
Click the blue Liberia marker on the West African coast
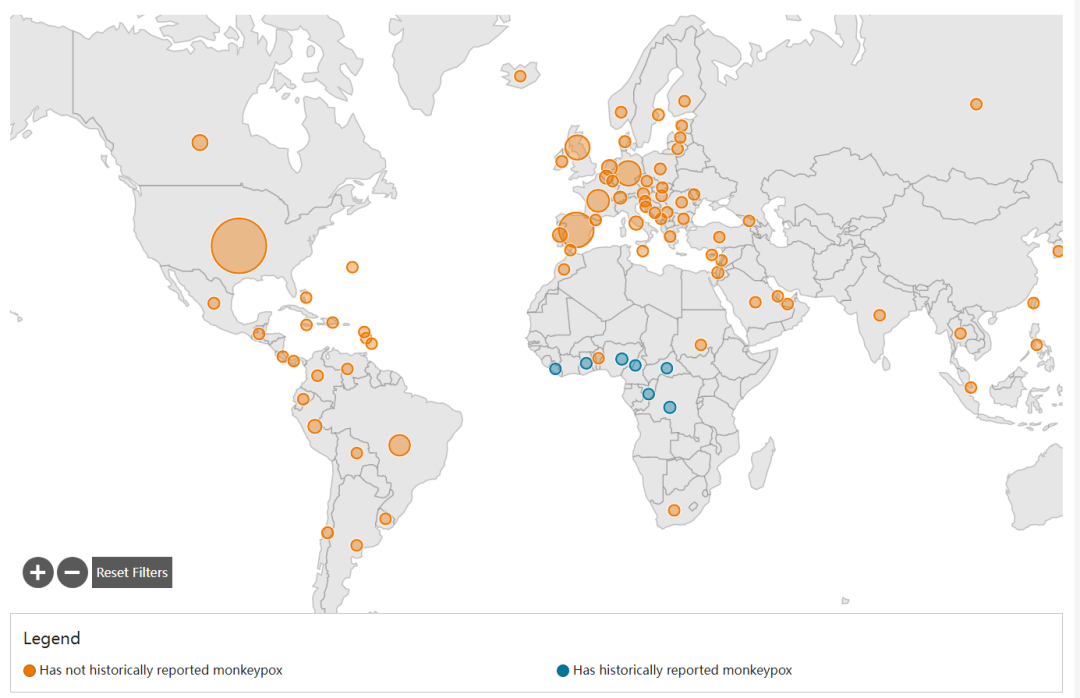click(555, 369)
